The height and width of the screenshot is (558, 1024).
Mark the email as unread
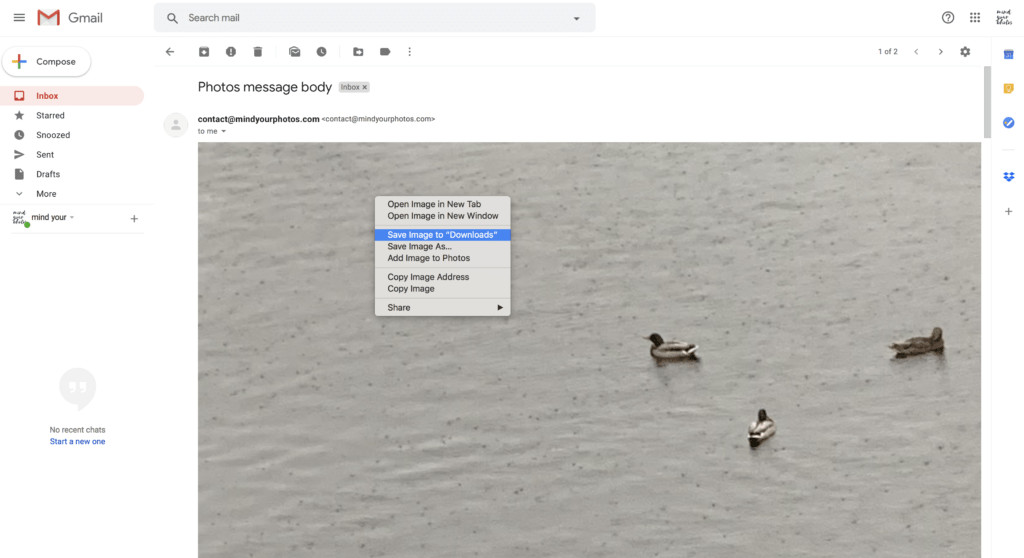click(x=295, y=52)
